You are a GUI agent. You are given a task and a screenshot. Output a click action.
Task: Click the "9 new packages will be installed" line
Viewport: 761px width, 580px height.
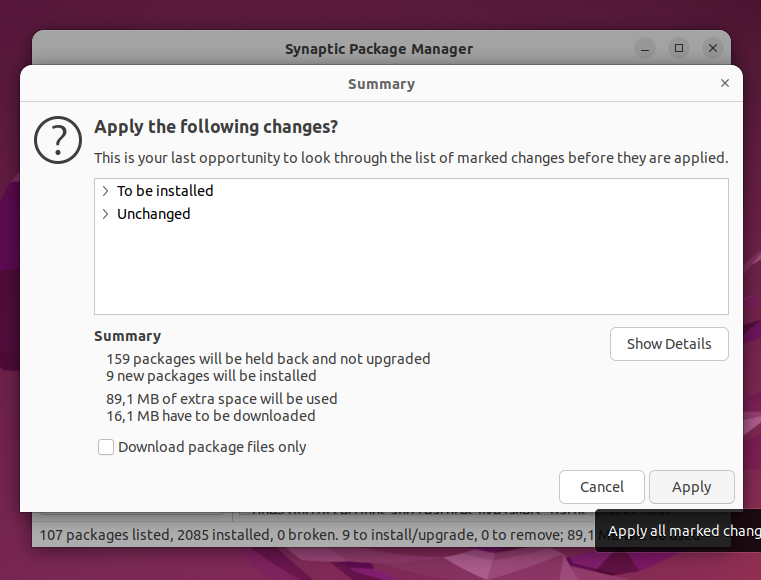tap(211, 376)
